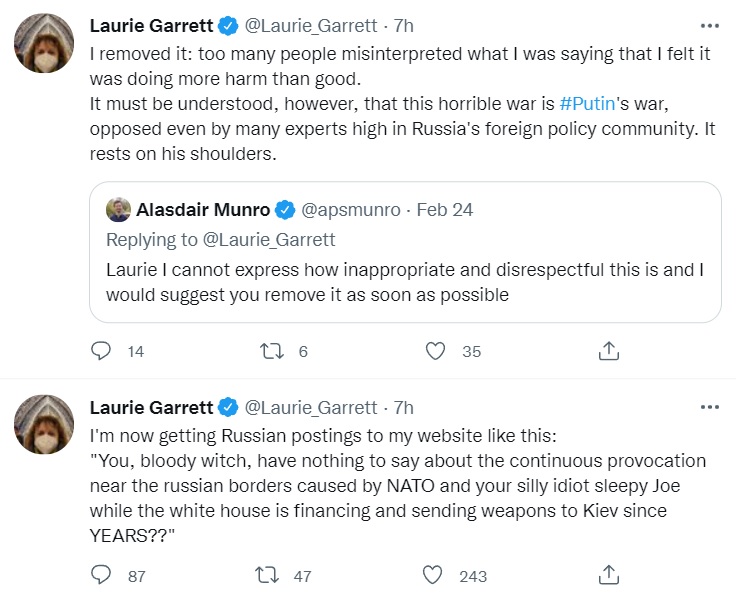Open @Laurie_Garrett handle in first tweet header

(311, 26)
